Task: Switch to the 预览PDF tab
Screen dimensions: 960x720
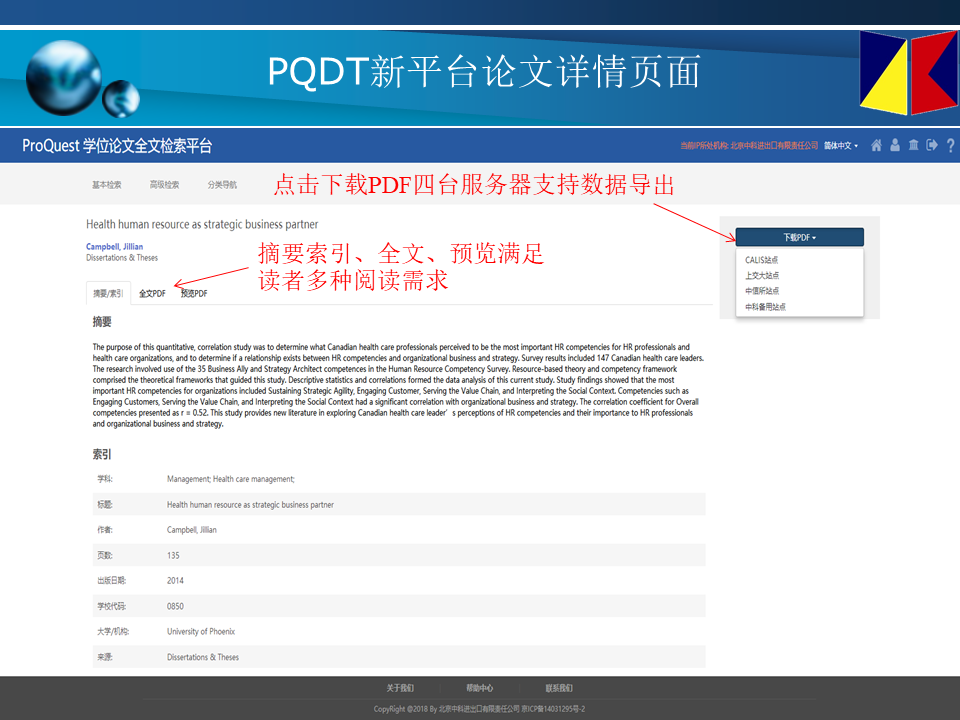Action: click(x=194, y=293)
